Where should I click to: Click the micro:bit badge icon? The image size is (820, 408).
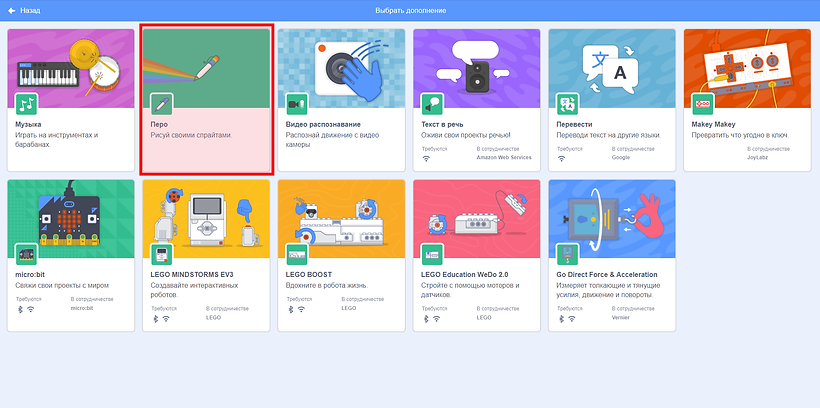coord(27,254)
